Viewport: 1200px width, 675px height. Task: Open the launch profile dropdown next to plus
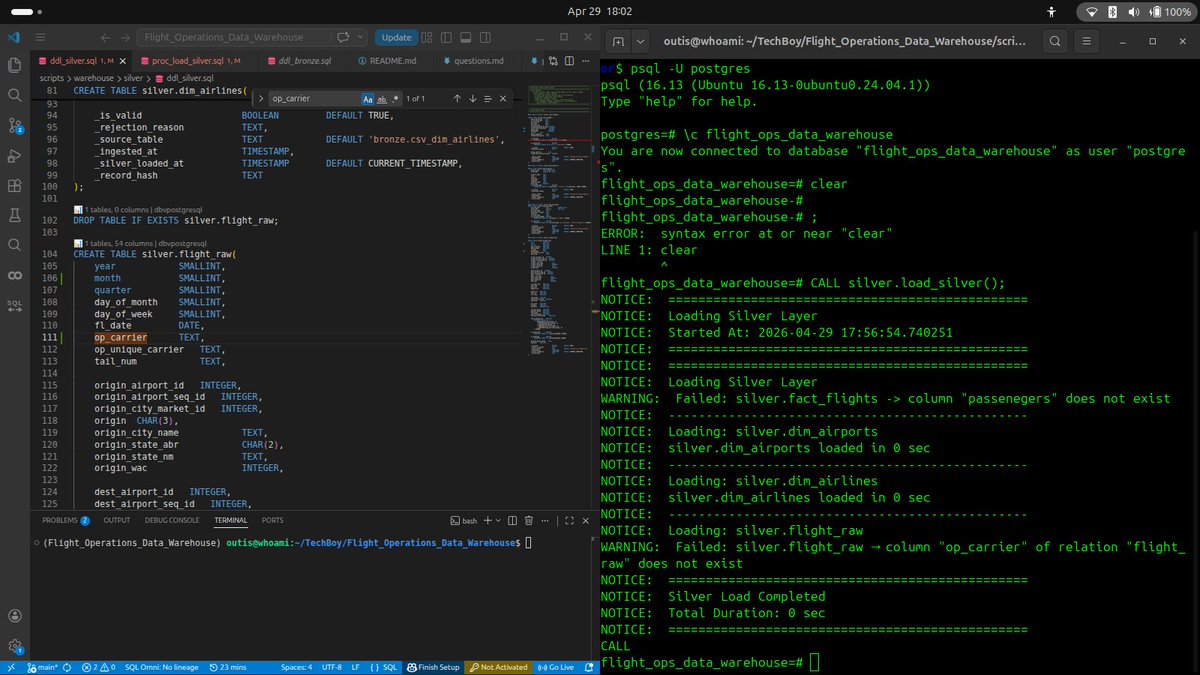pos(498,520)
